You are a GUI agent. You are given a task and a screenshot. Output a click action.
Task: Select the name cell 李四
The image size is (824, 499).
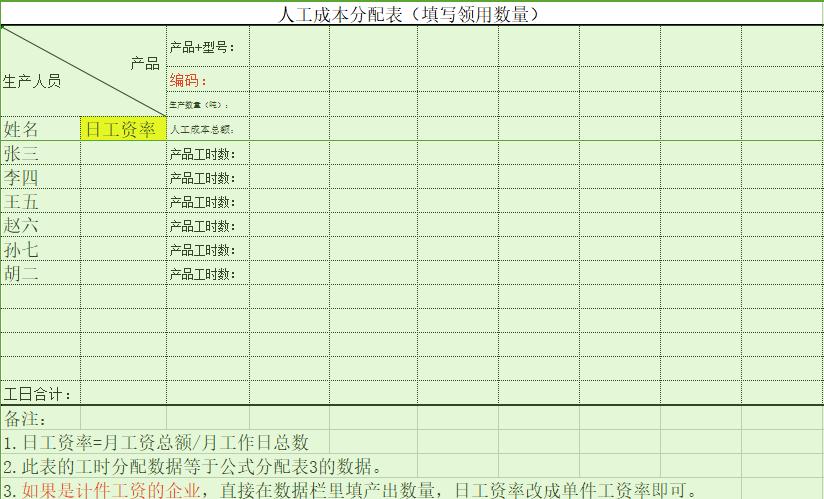tap(40, 178)
